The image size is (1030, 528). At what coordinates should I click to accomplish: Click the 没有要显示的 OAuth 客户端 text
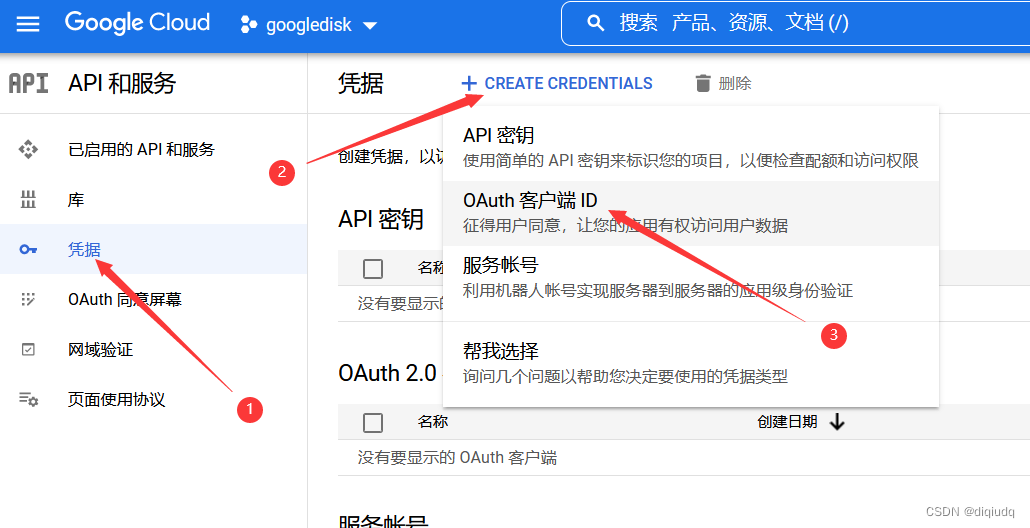pyautogui.click(x=457, y=457)
